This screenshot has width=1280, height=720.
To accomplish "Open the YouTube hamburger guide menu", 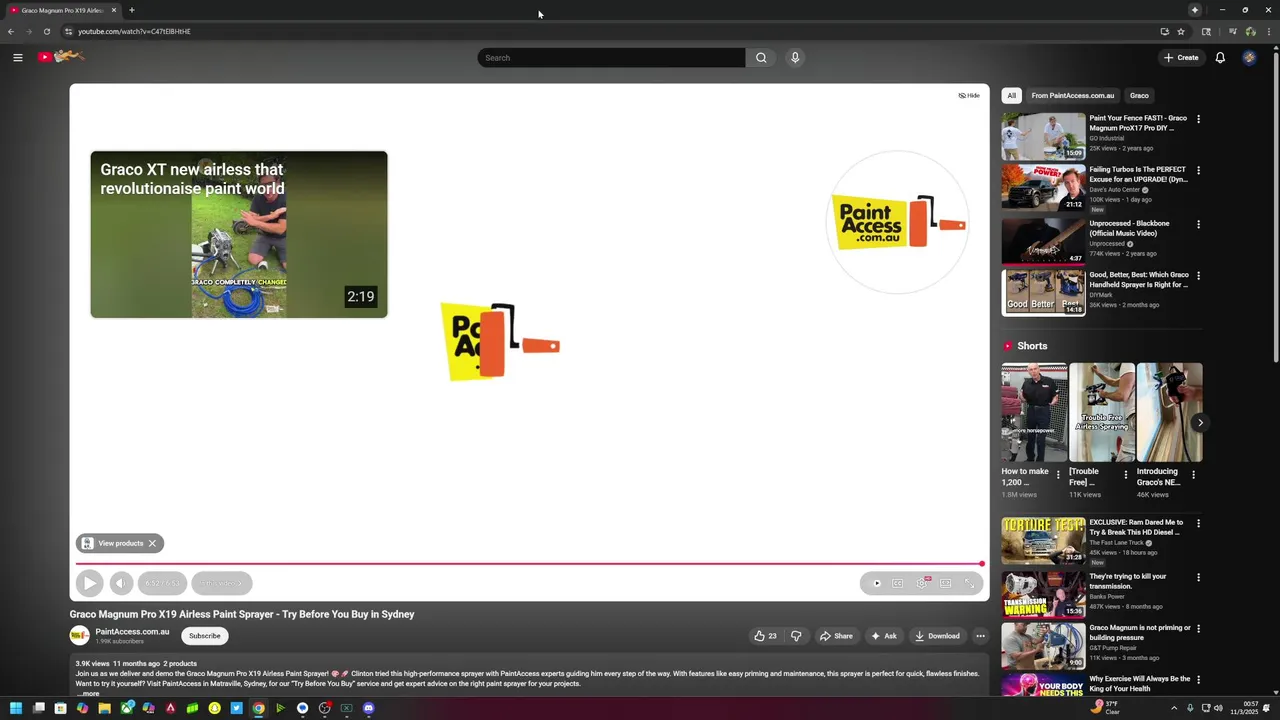I will 17,57.
